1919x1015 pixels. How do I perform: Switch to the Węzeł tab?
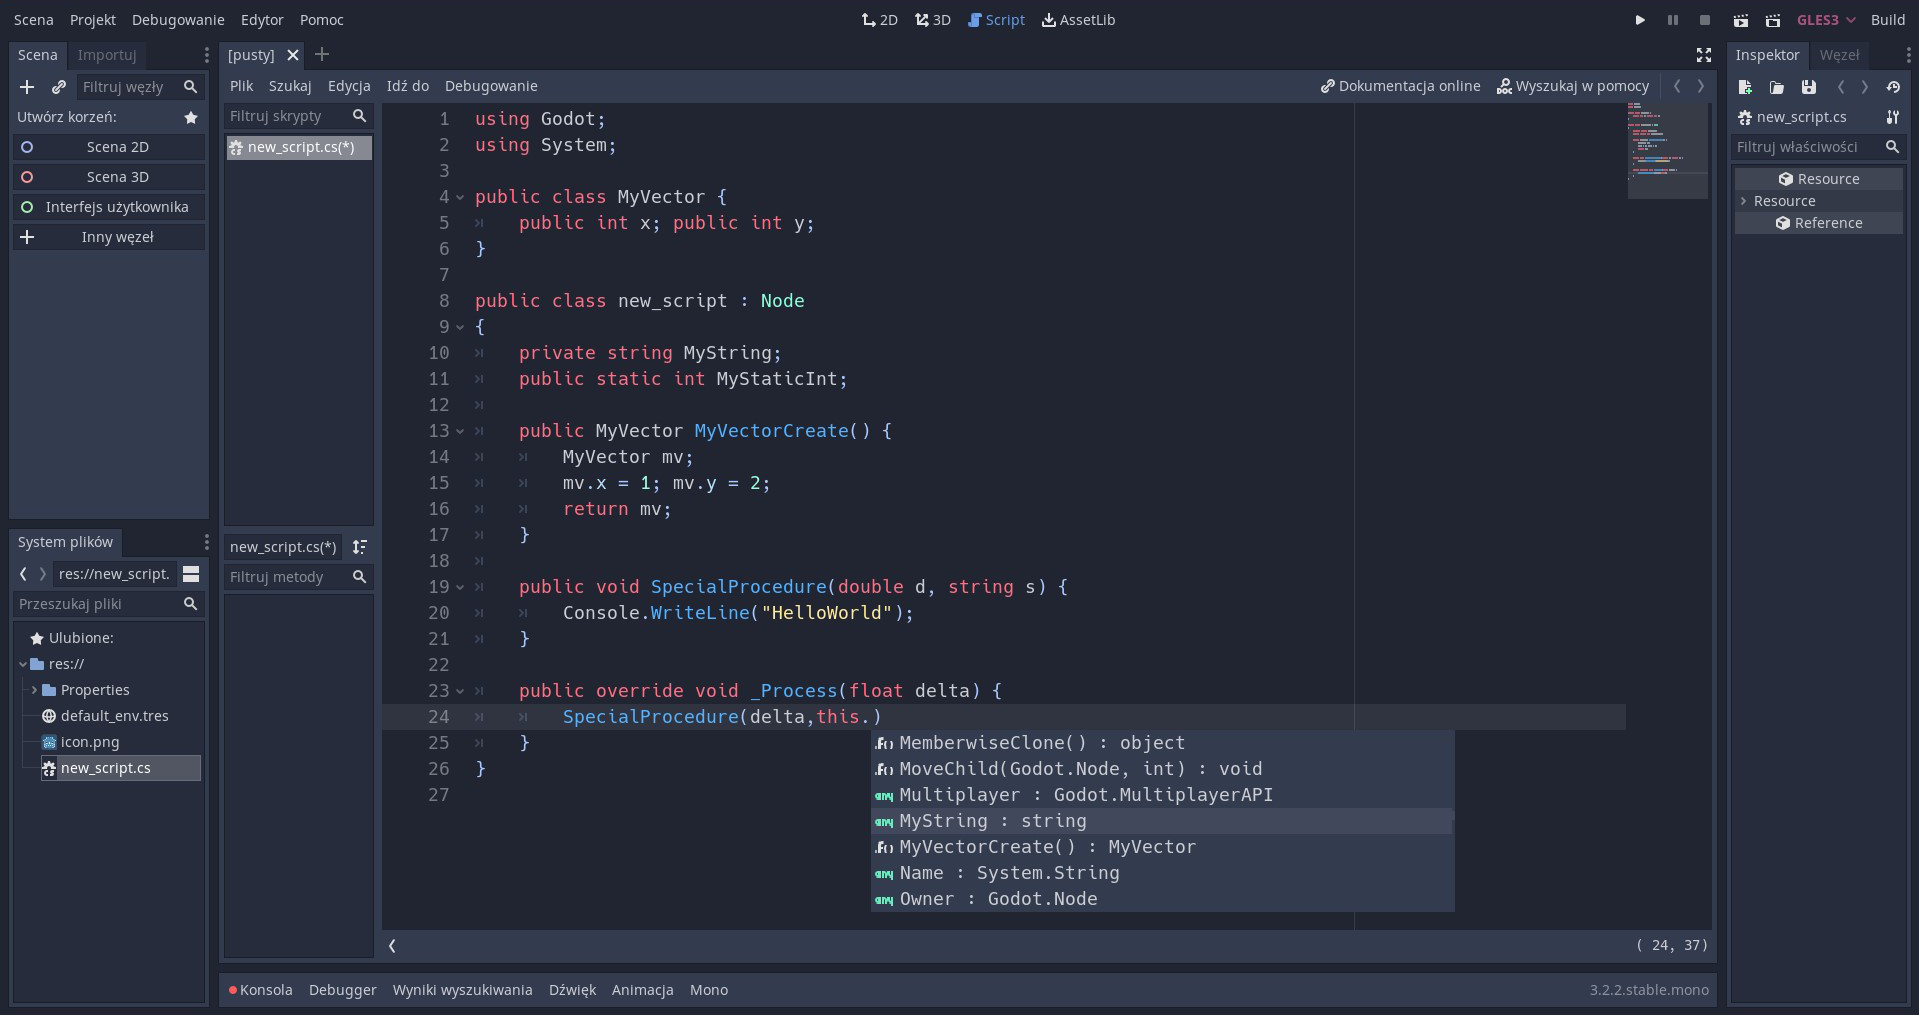click(x=1839, y=55)
